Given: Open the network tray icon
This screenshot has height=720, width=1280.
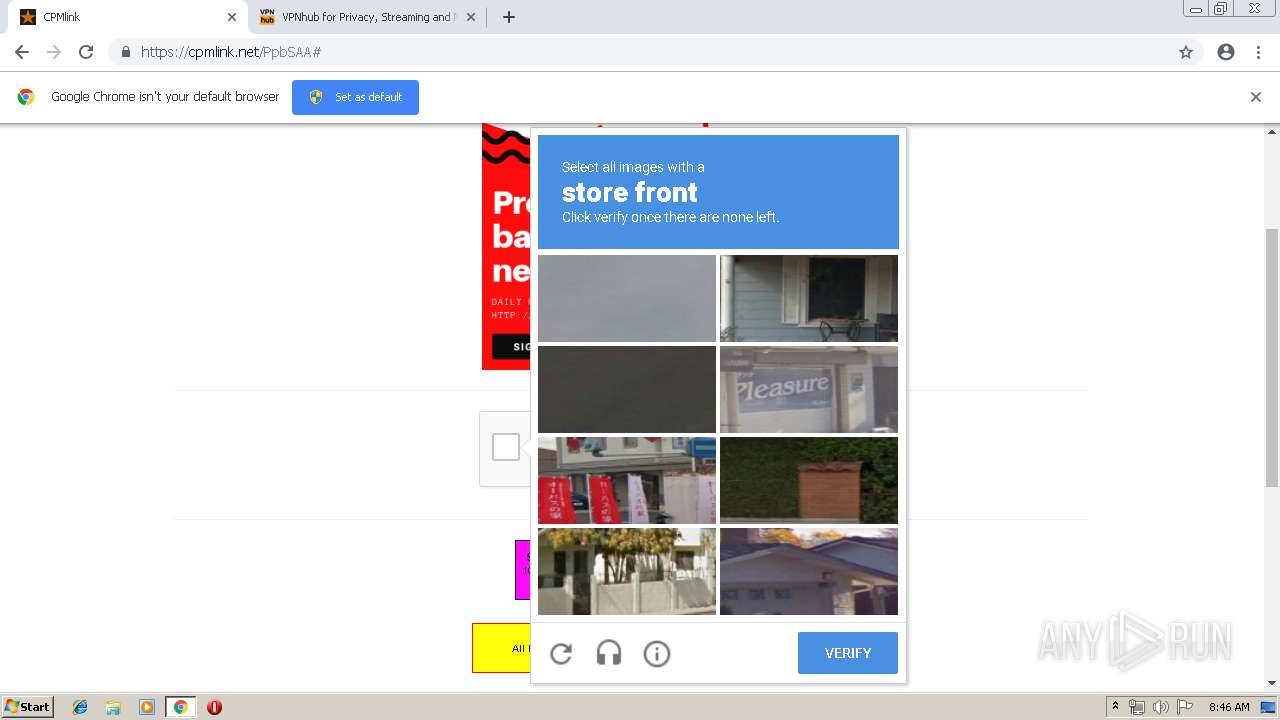Looking at the screenshot, I should [x=1137, y=707].
